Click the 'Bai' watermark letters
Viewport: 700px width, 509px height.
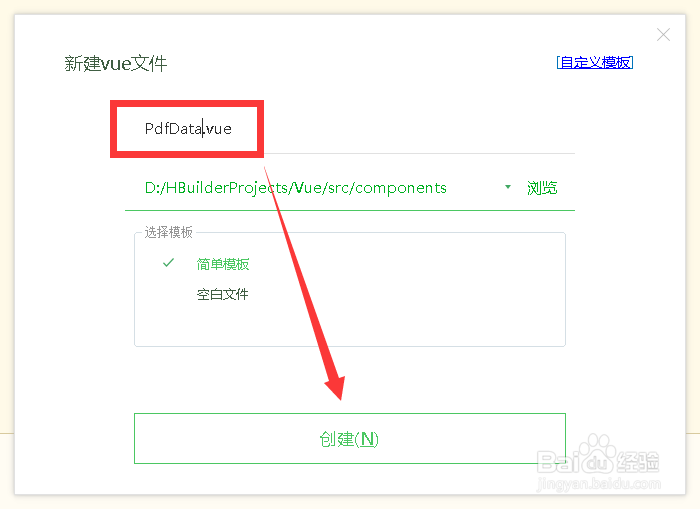[x=558, y=462]
